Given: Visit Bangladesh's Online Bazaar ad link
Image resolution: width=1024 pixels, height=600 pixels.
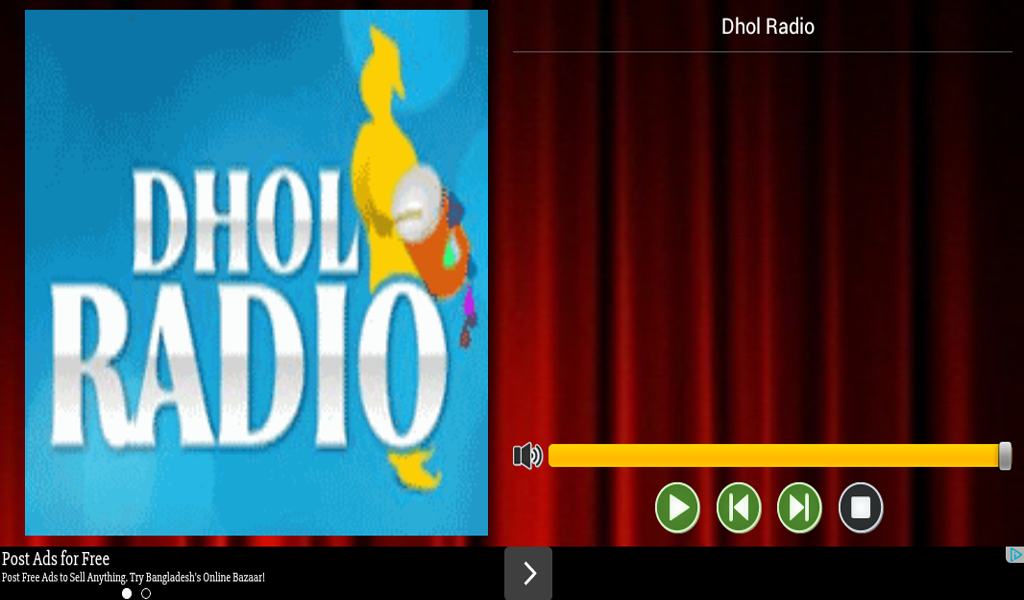Looking at the screenshot, I should [133, 577].
